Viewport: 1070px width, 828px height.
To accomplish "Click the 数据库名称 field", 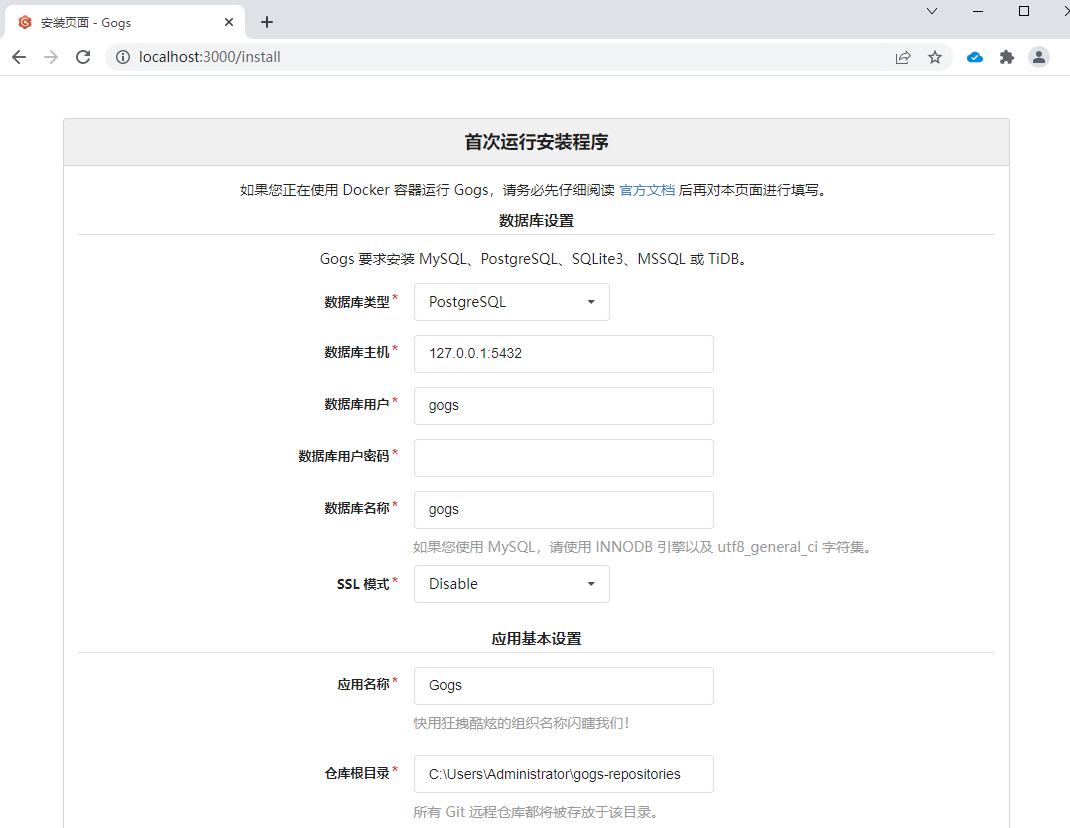I will pos(564,510).
